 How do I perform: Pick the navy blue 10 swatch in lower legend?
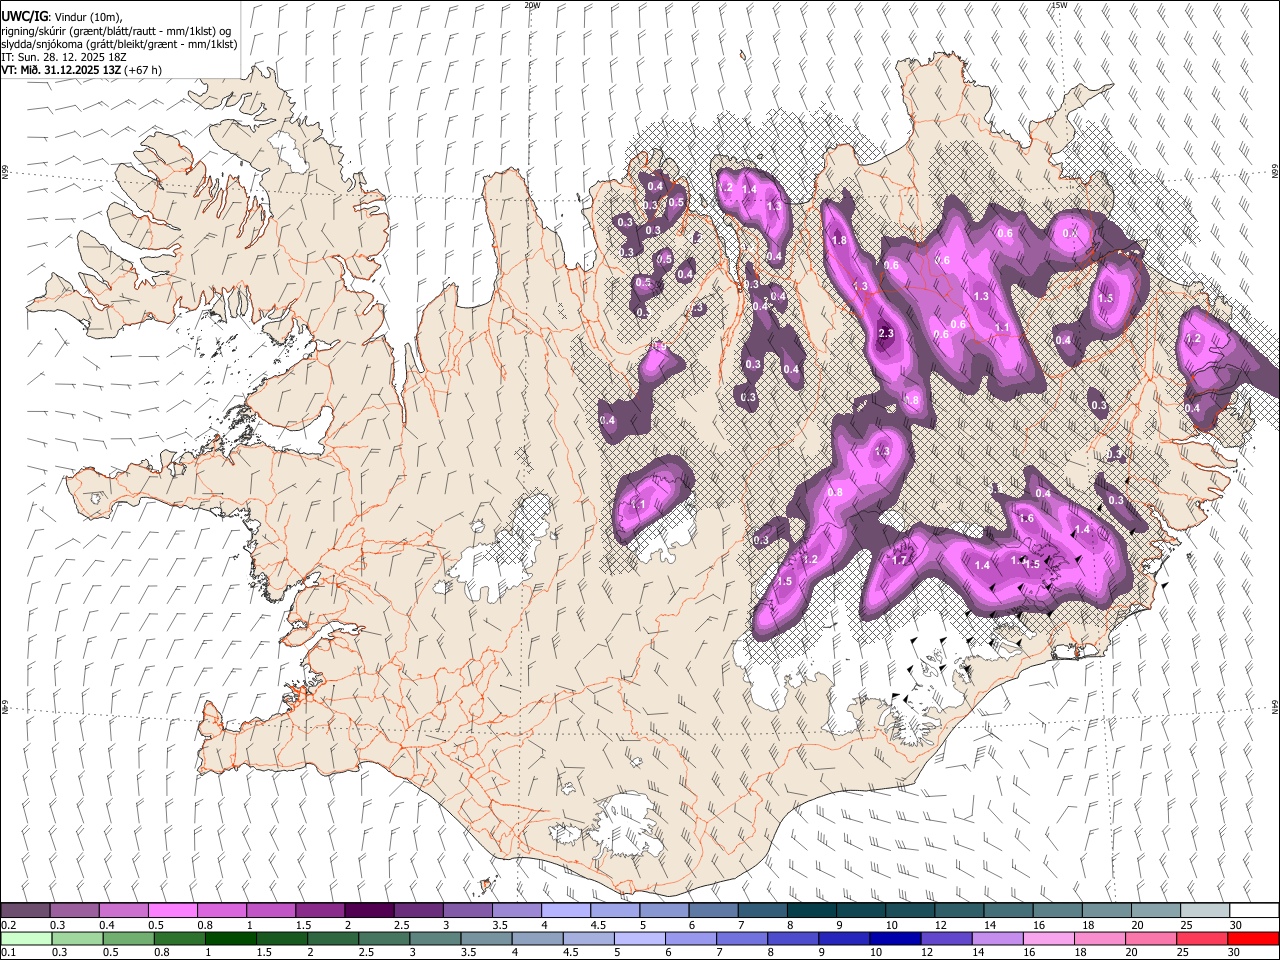point(894,939)
